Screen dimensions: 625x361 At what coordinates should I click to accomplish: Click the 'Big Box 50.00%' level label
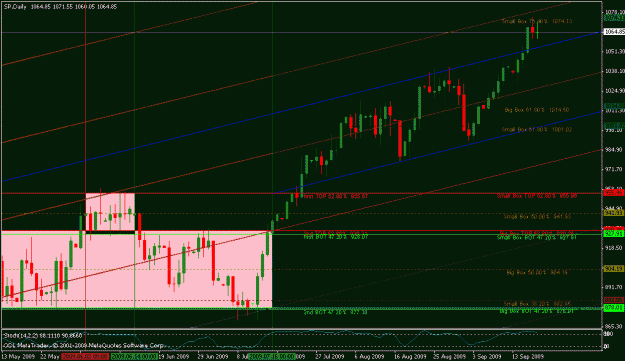point(537,273)
